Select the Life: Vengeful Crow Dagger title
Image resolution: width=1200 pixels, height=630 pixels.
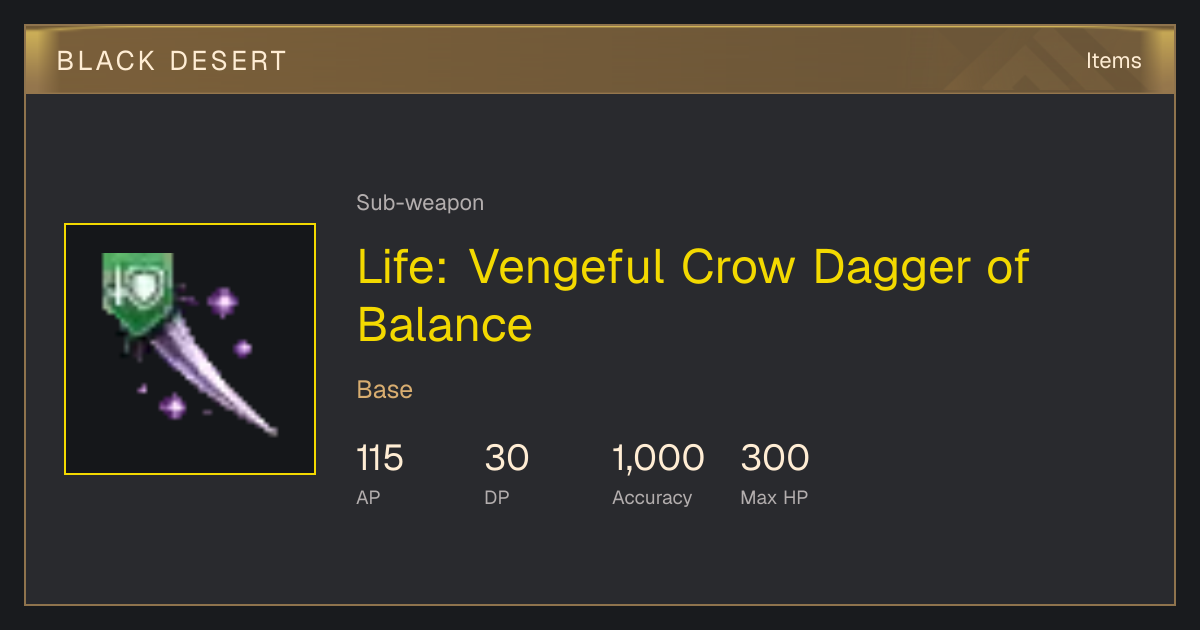692,295
